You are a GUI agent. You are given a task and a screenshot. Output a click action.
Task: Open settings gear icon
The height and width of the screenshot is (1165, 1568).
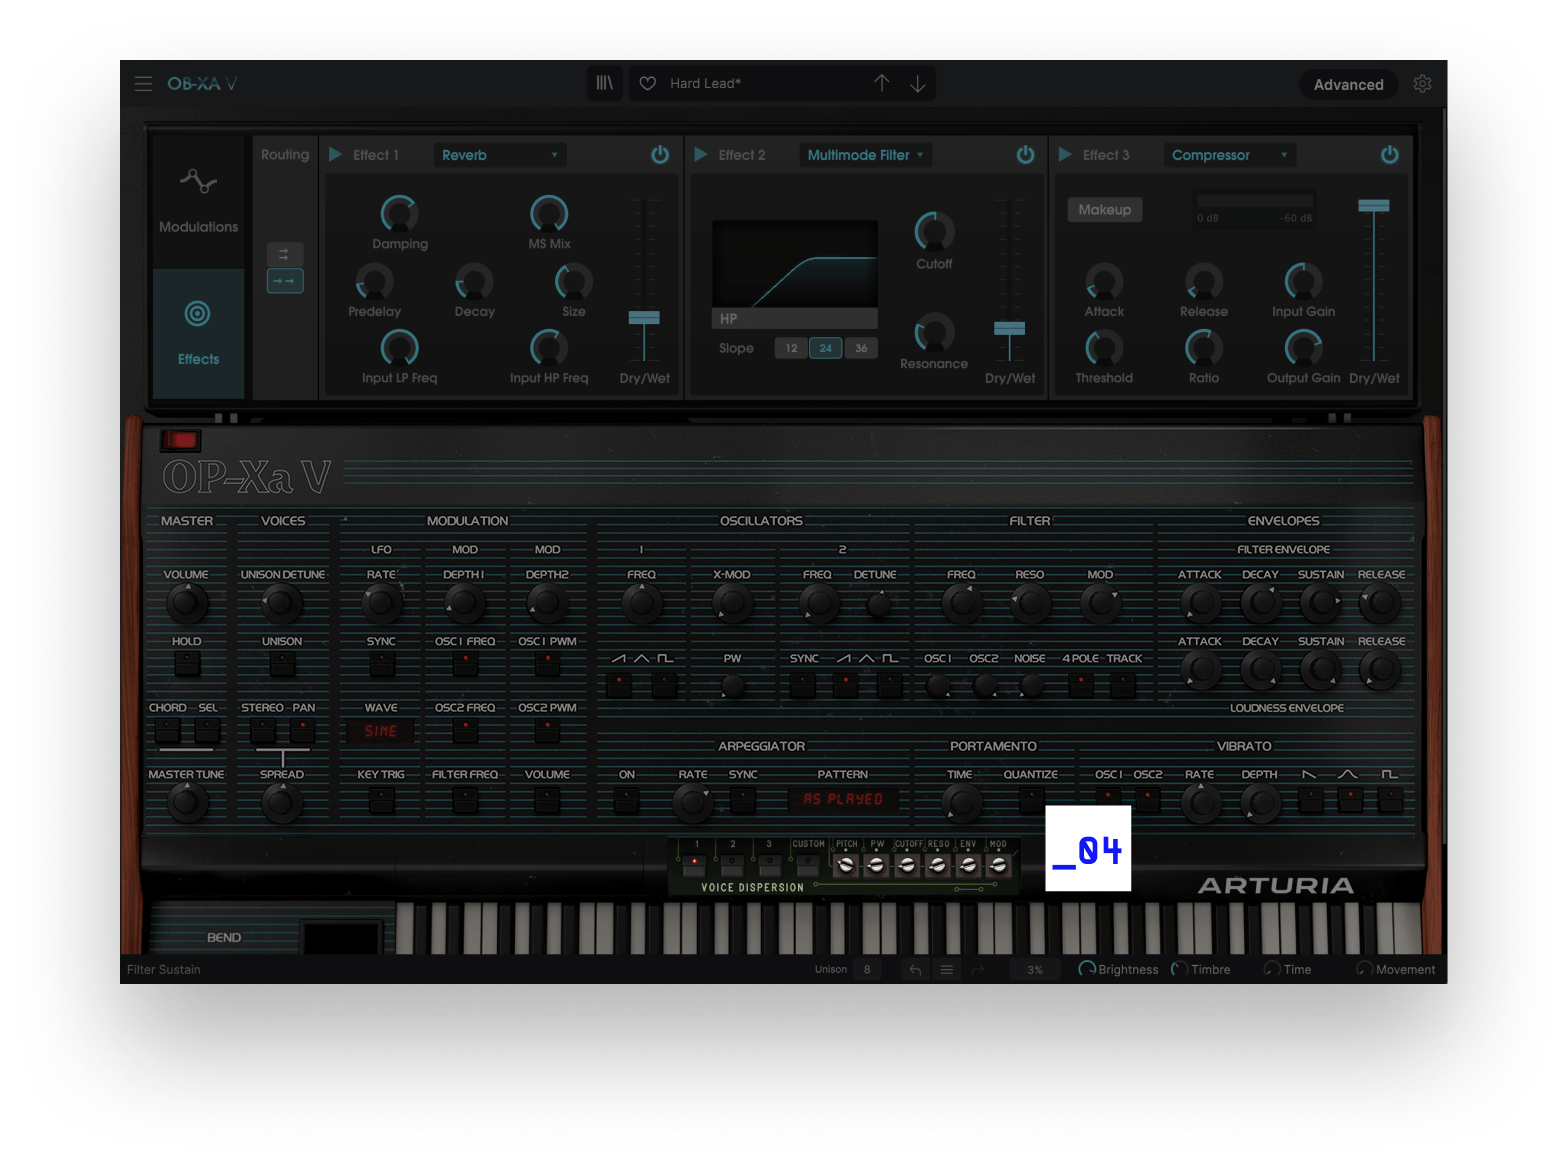point(1422,84)
